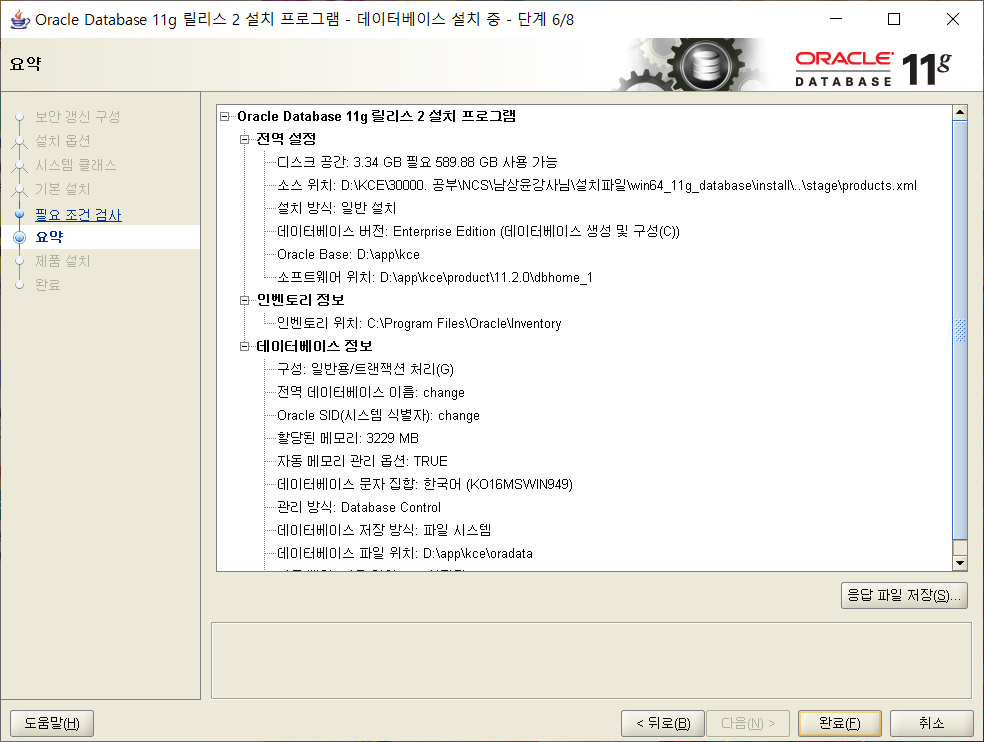984x742 pixels.
Task: Collapse the 데이터베이스 정보 tree section
Action: (244, 346)
